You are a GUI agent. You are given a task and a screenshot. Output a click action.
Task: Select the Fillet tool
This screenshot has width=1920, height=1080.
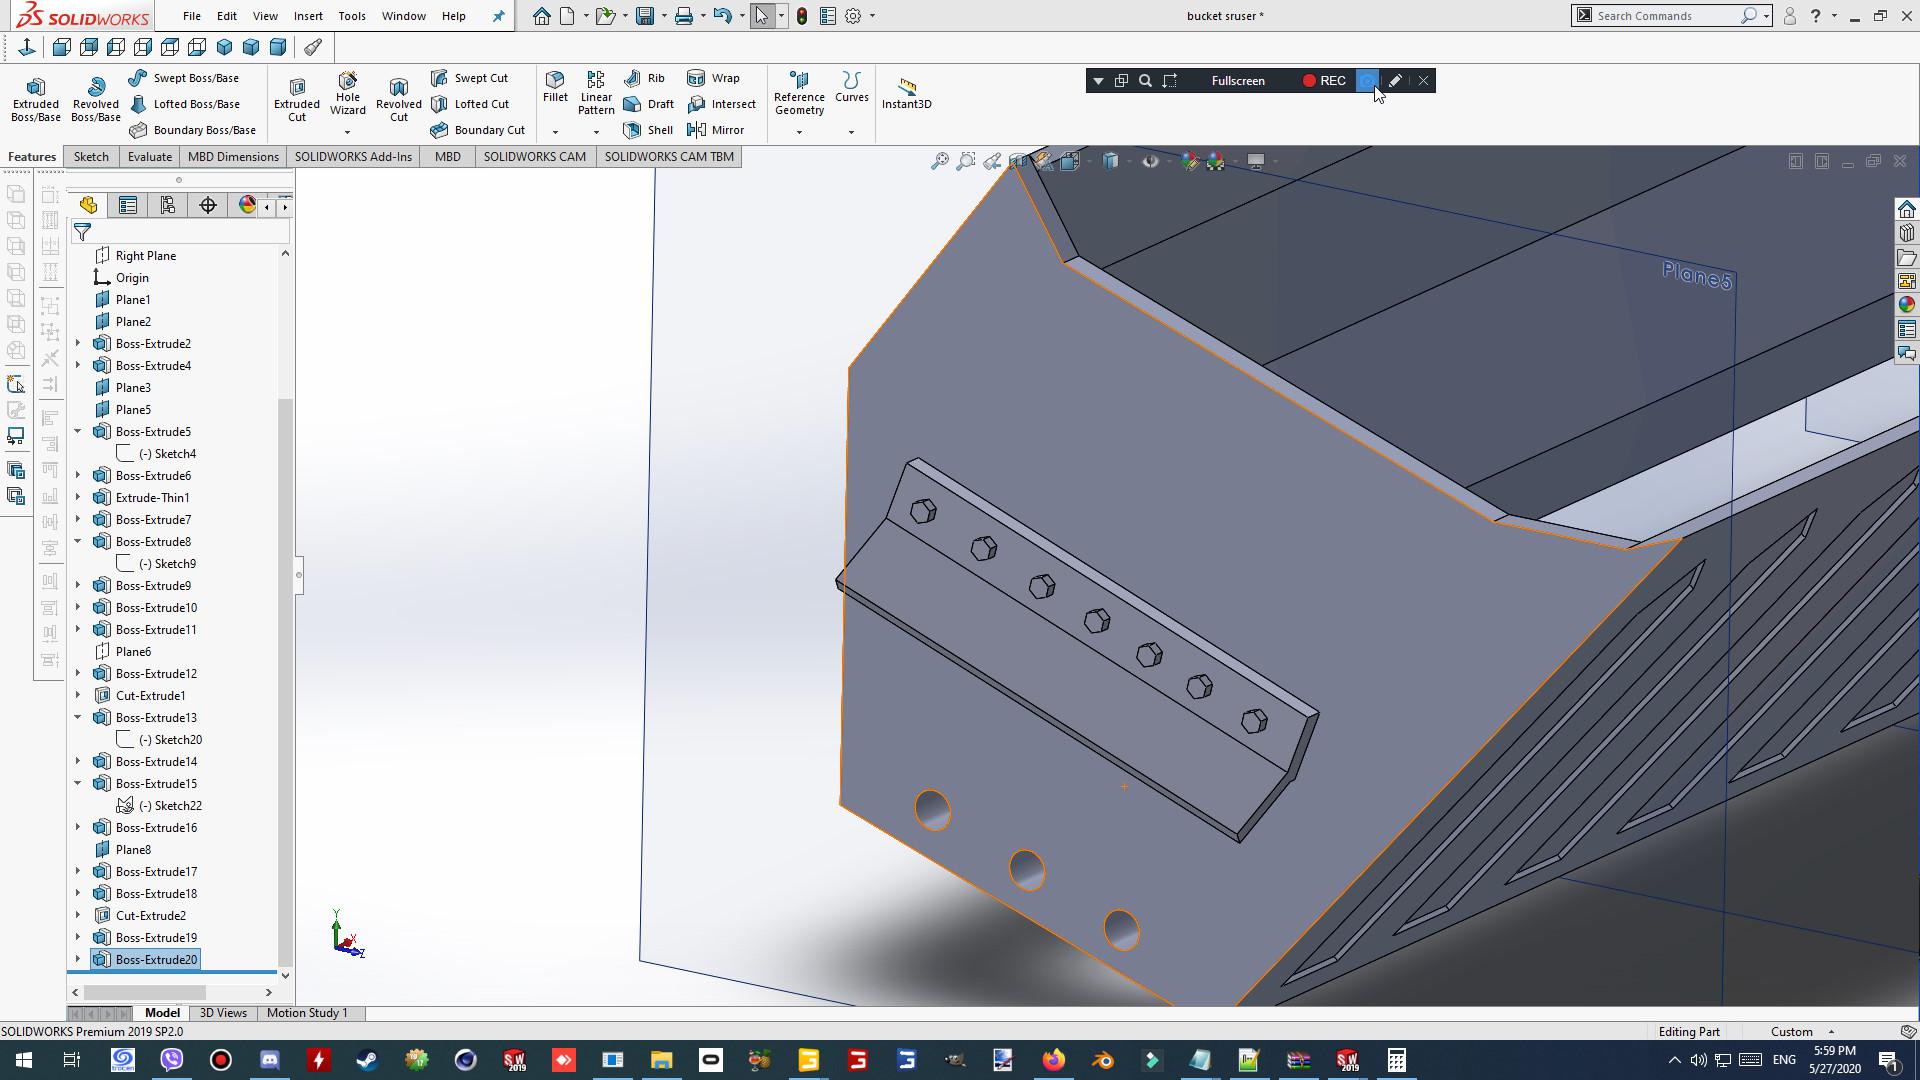555,87
